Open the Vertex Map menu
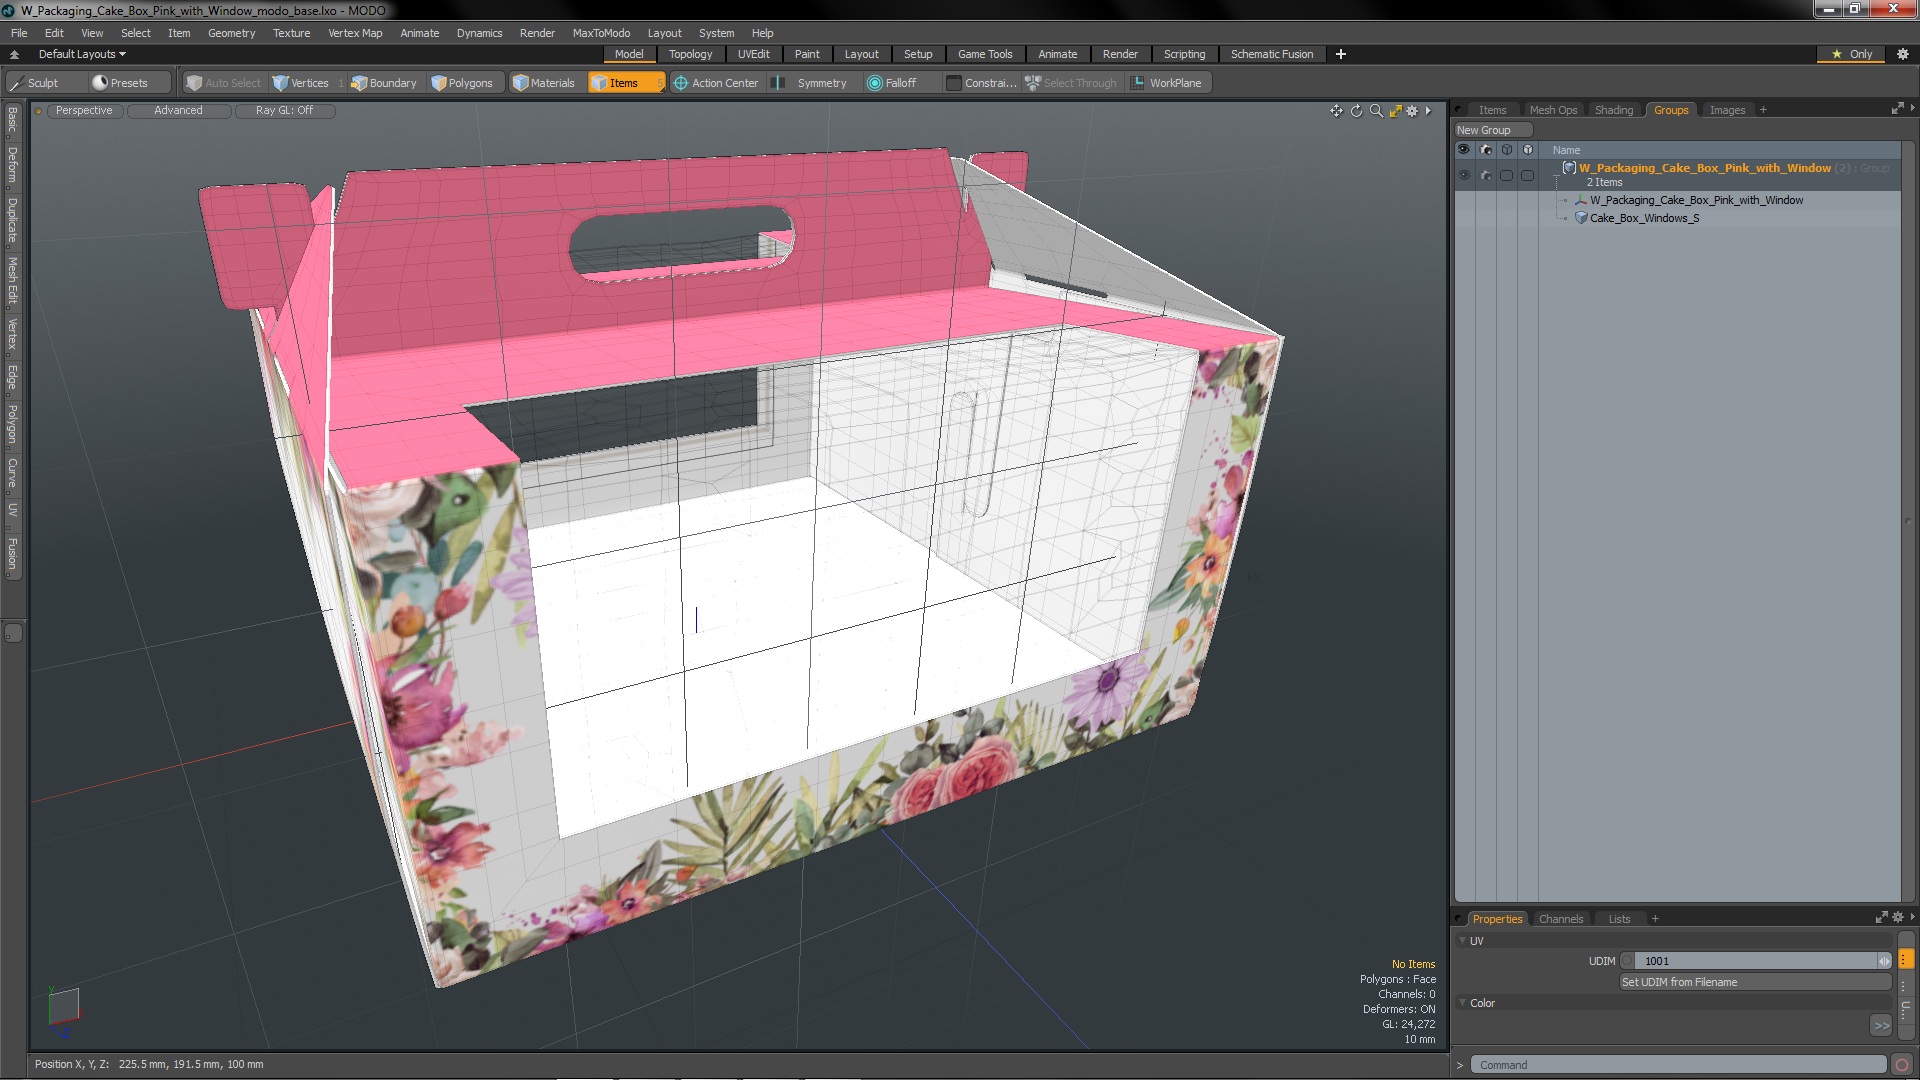This screenshot has width=1920, height=1080. 355,33
